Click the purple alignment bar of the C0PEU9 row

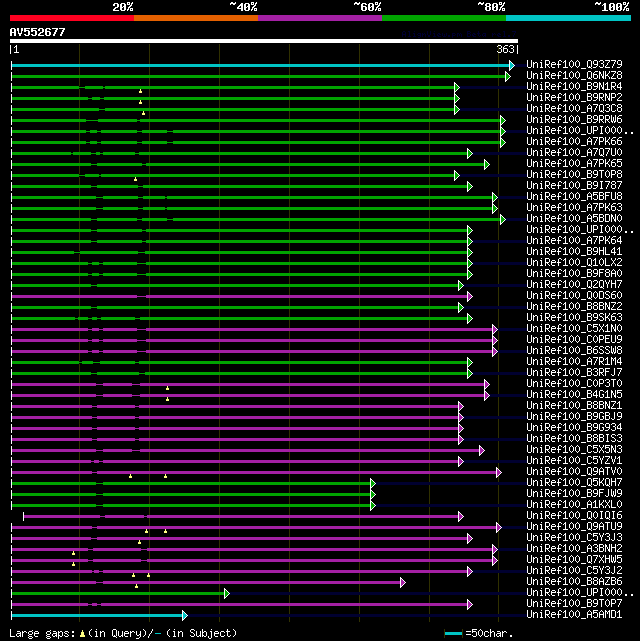[252, 341]
